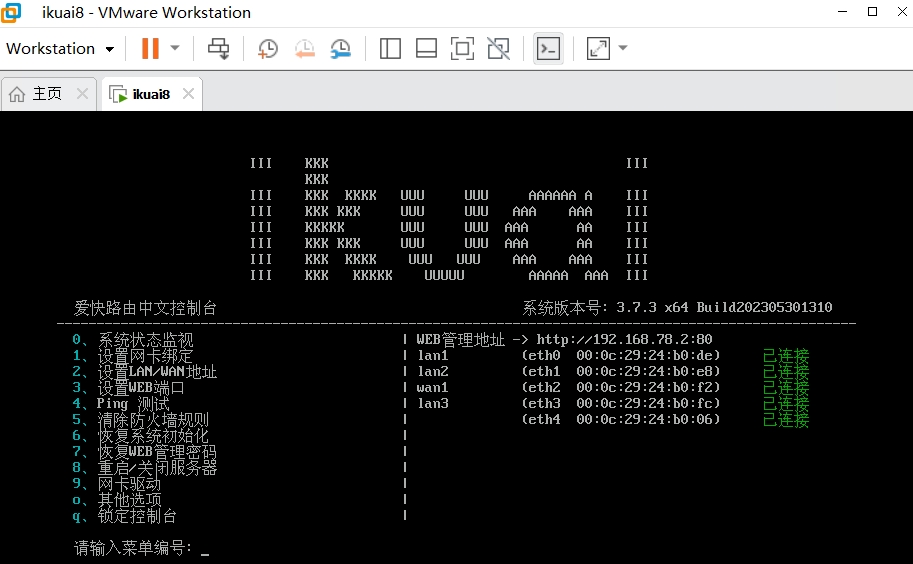Expand the power options arrow next to pause

pos(175,48)
